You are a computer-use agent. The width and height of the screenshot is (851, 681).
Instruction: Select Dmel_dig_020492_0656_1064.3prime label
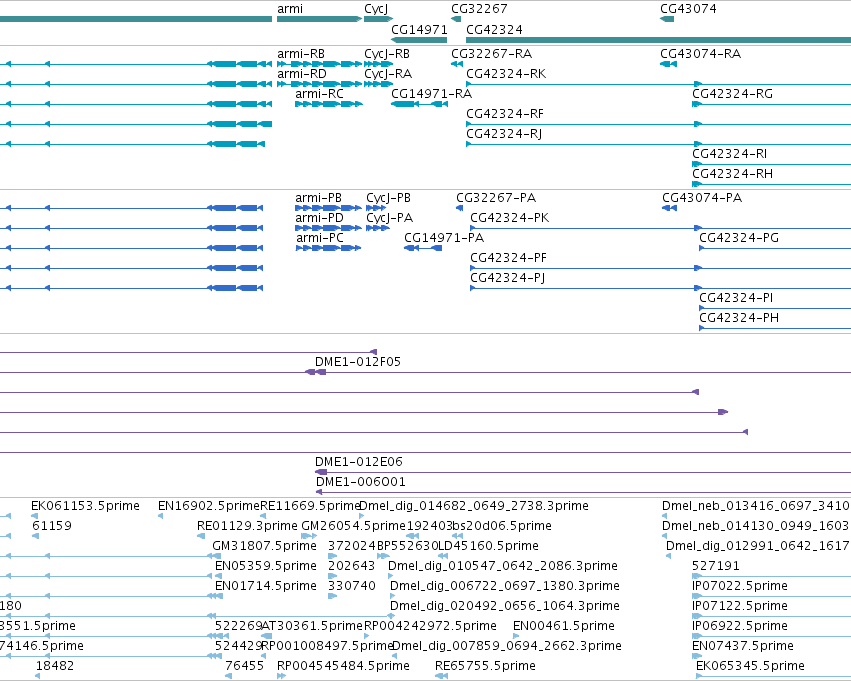point(505,607)
